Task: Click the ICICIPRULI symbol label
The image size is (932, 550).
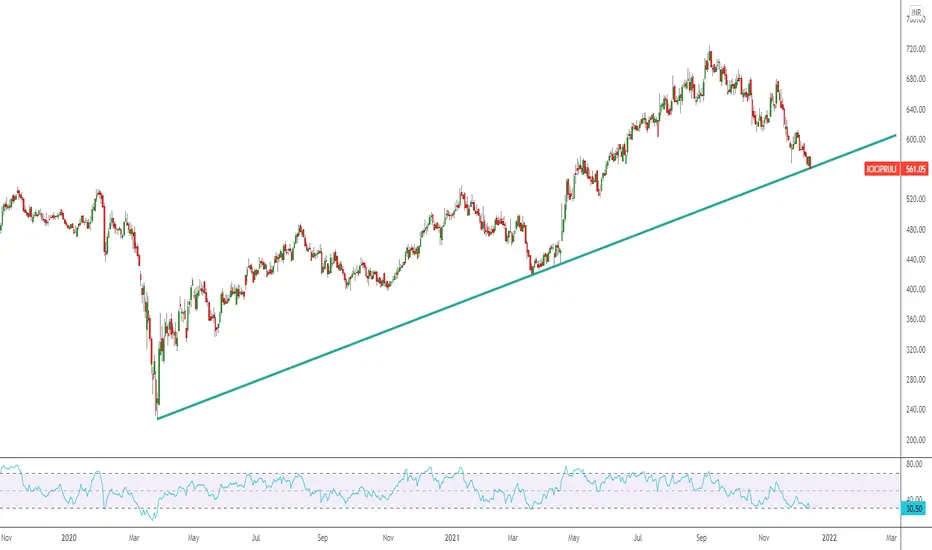Action: (882, 169)
